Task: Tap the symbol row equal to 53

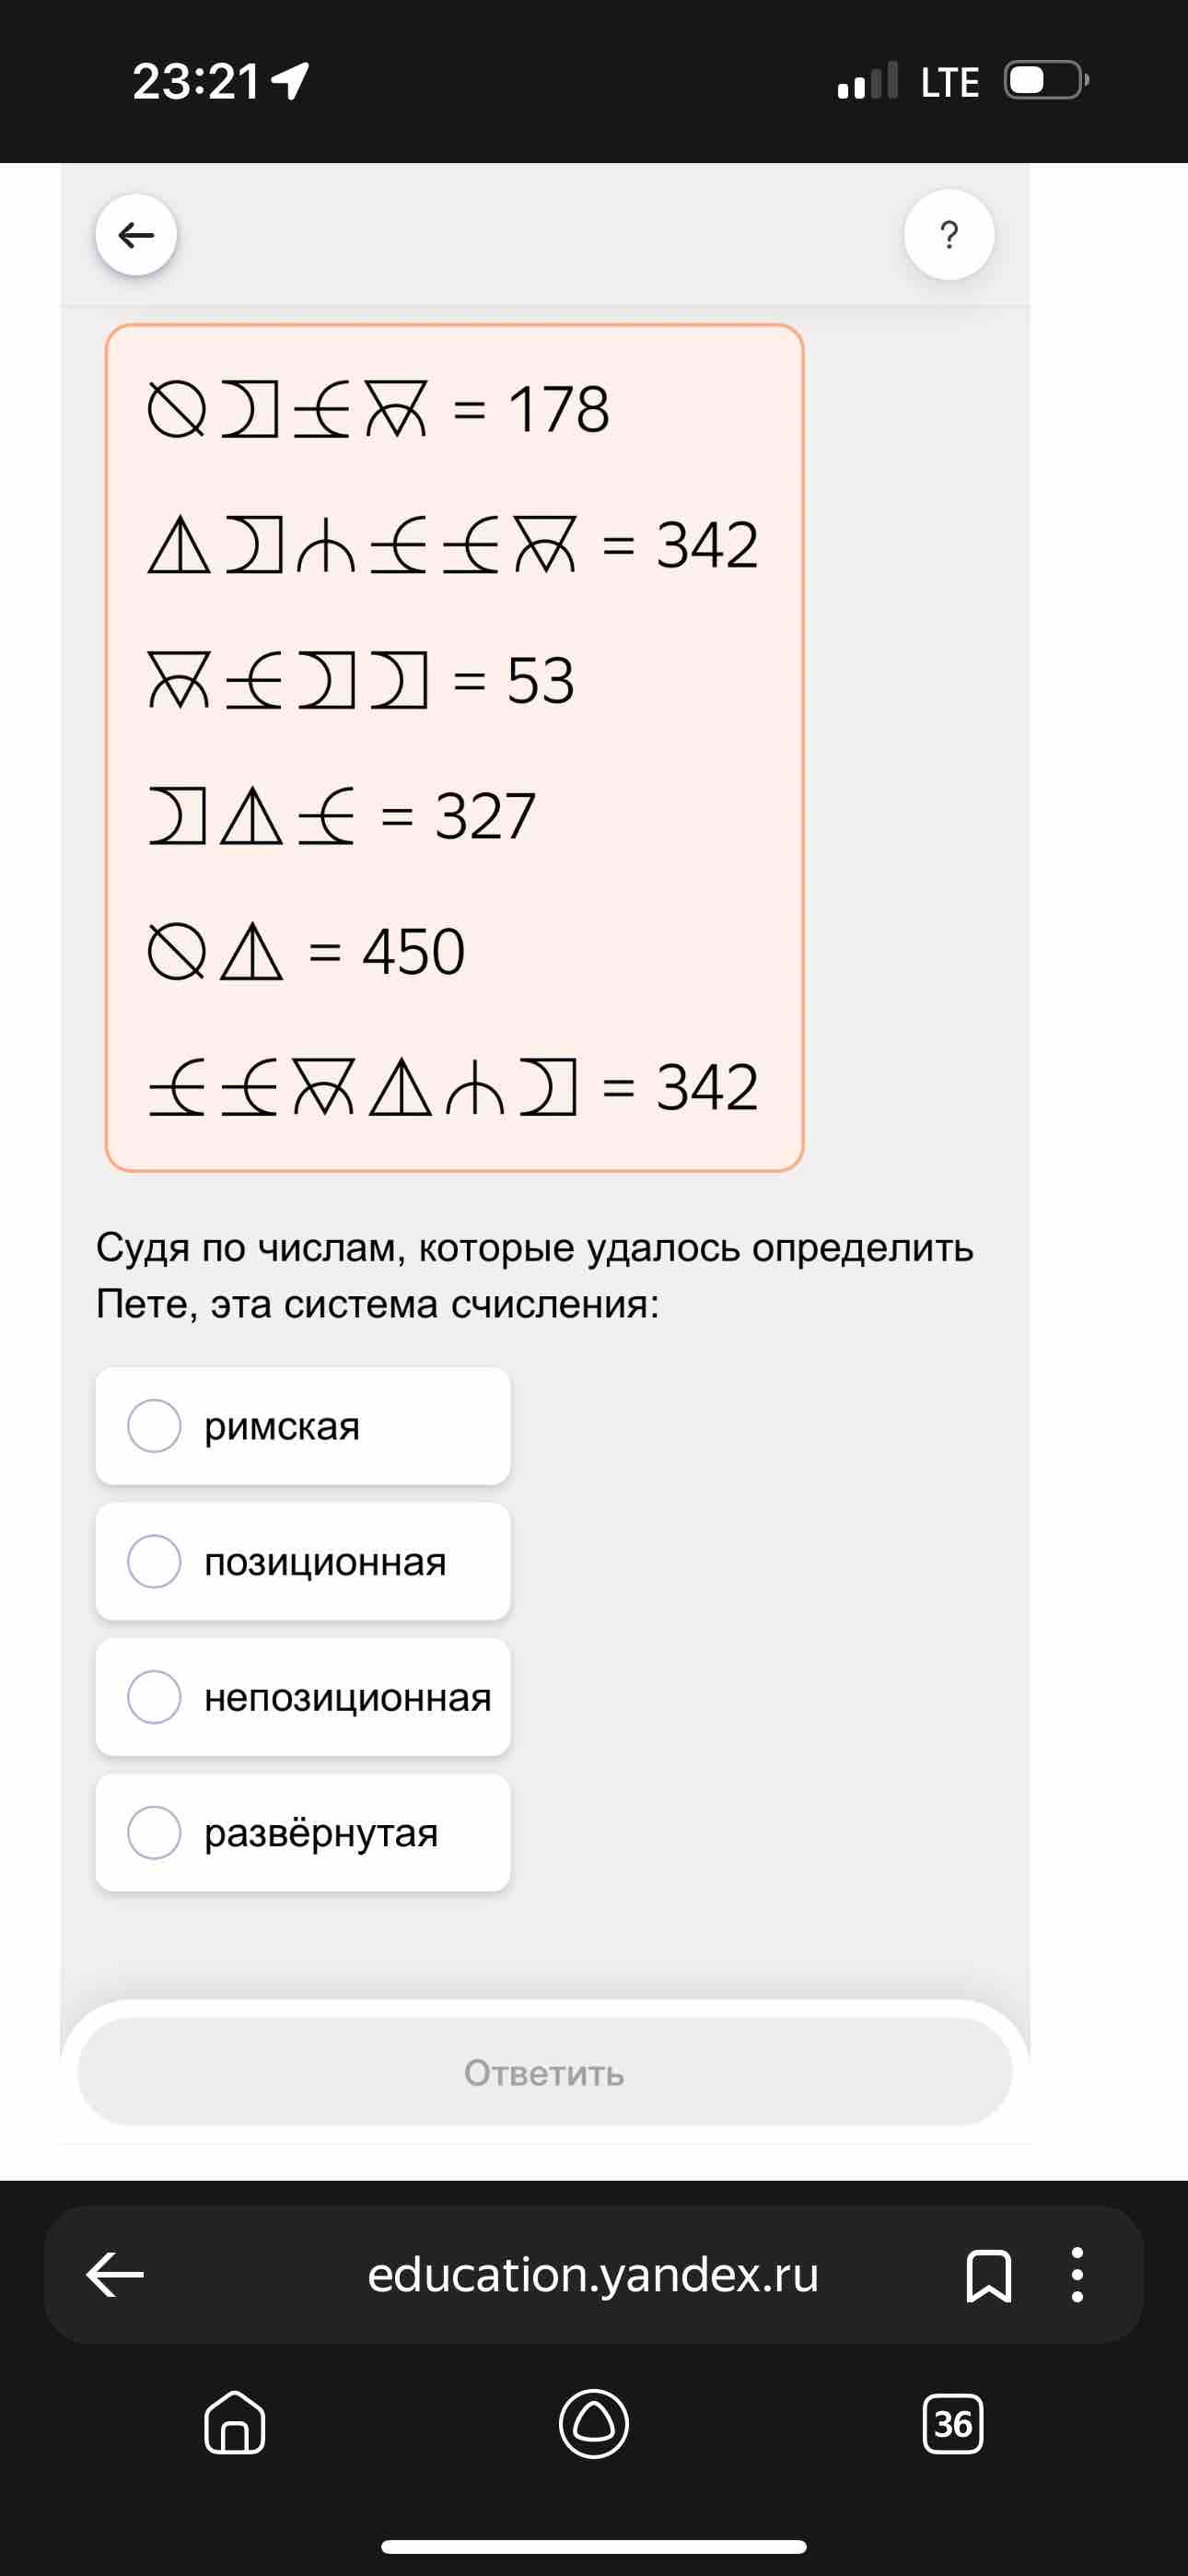Action: pos(361,680)
